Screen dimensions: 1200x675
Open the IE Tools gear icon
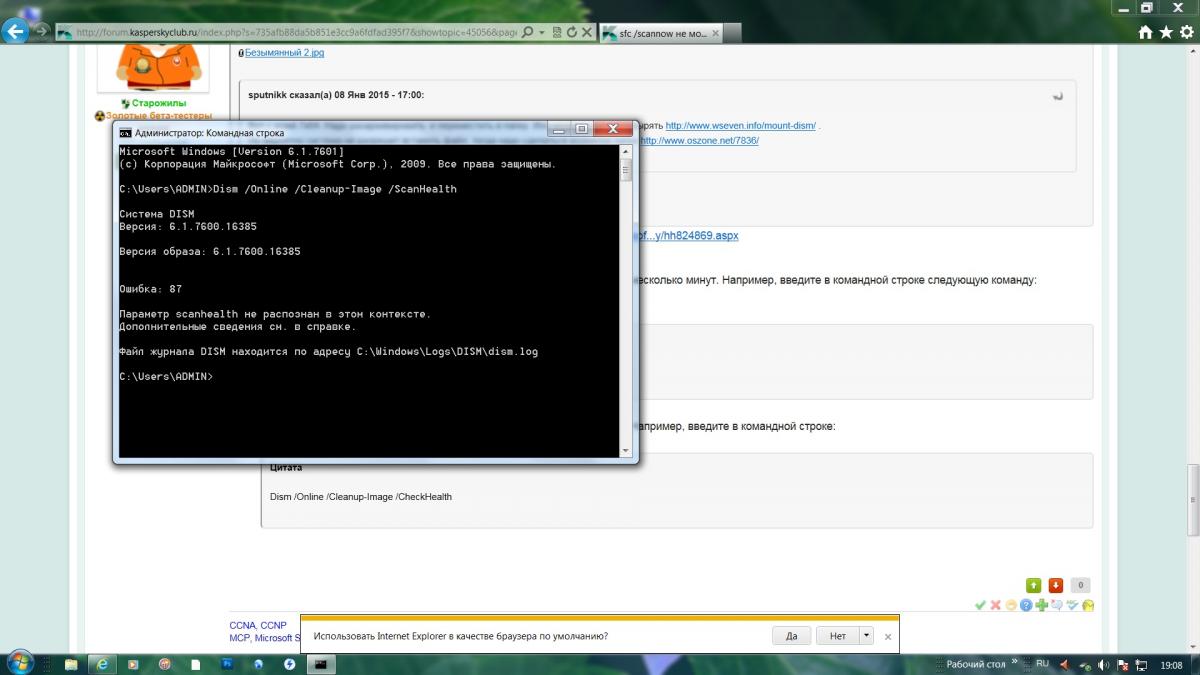[x=1185, y=32]
